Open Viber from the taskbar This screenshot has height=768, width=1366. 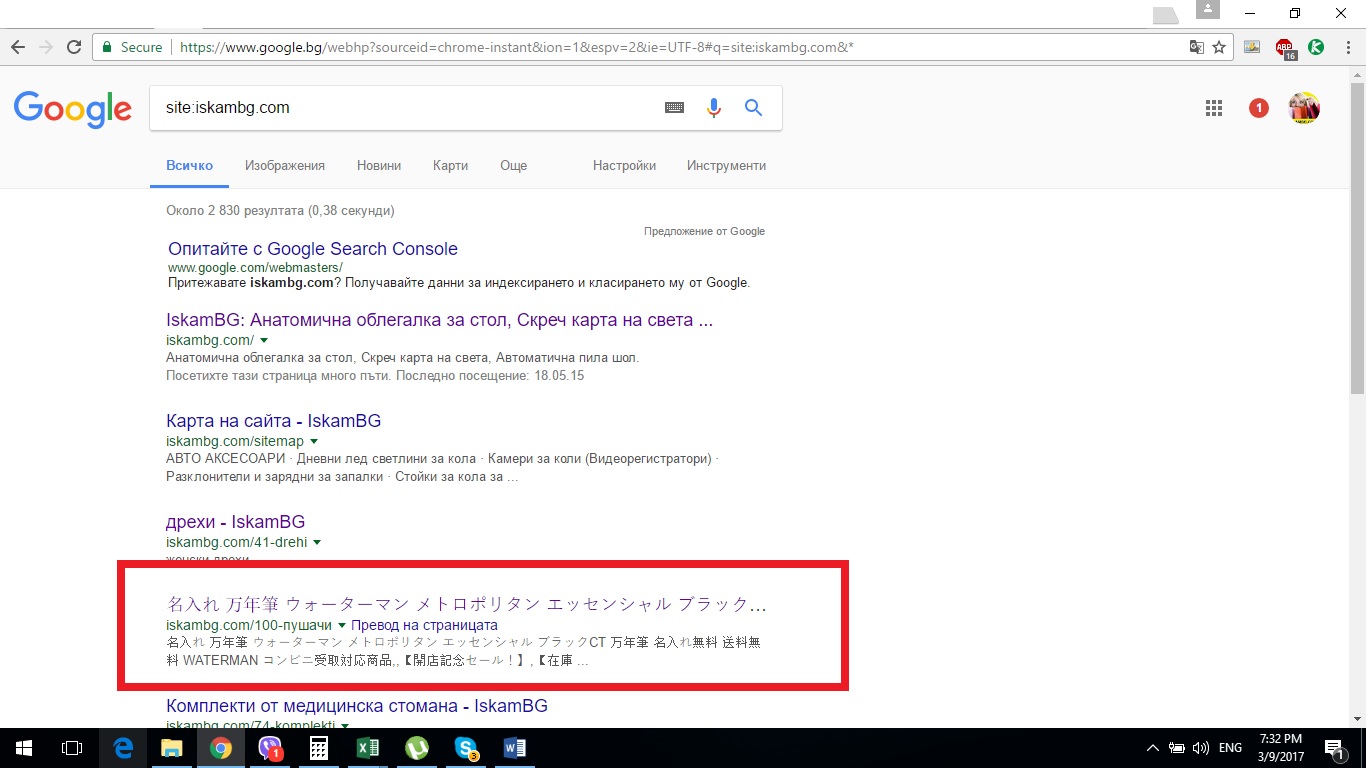click(x=270, y=748)
